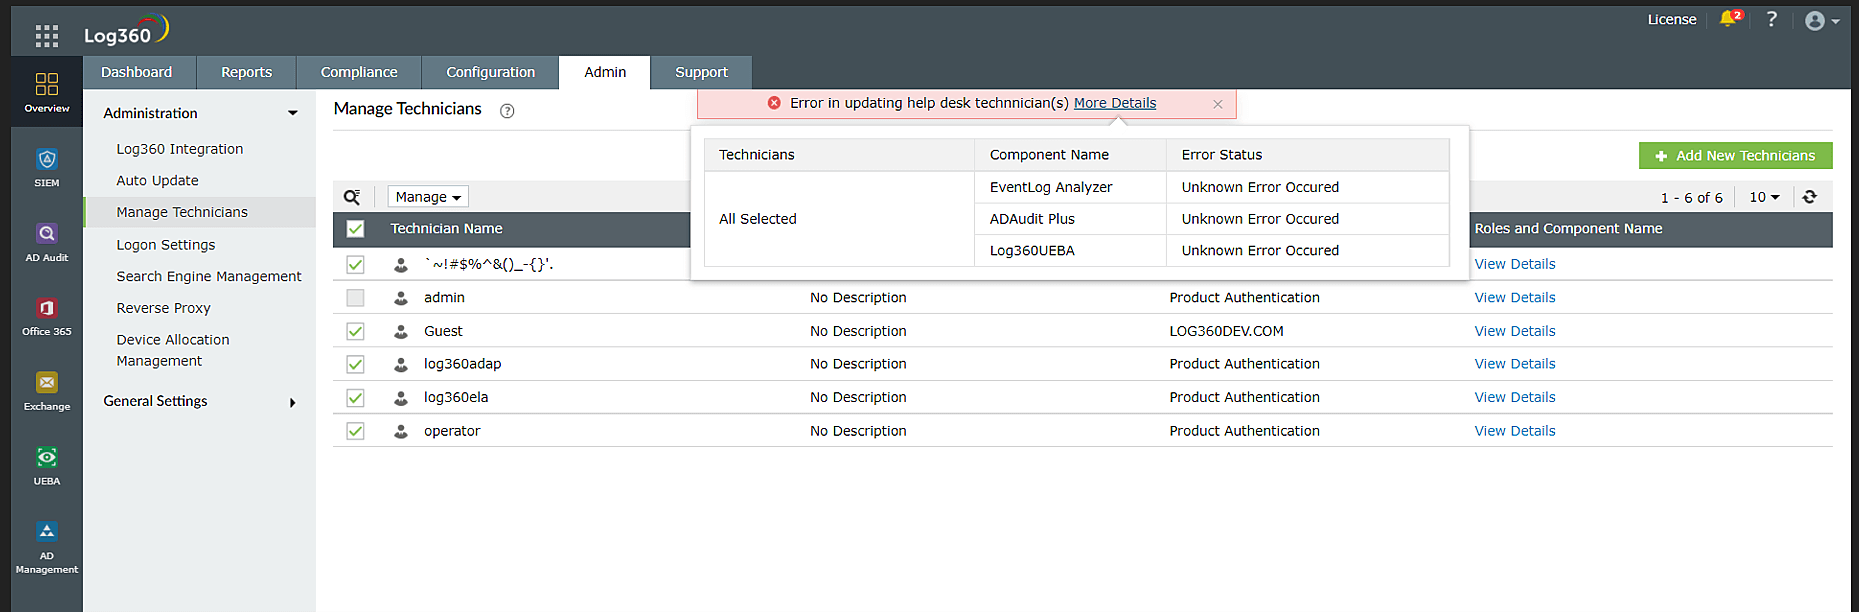Open the Office 365 sidebar icon
Viewport: 1859px width, 612px height.
47,316
